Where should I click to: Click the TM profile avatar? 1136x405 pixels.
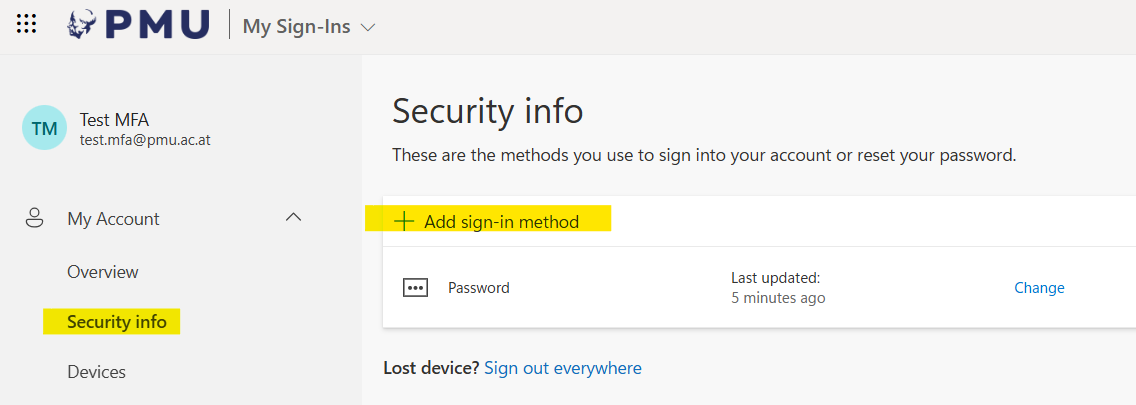(x=44, y=129)
